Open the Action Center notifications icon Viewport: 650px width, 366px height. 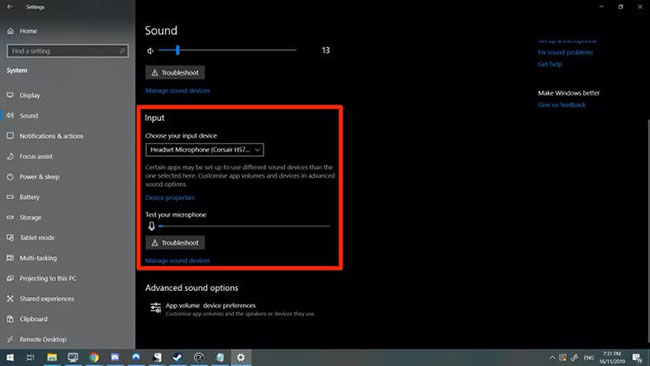click(x=637, y=358)
